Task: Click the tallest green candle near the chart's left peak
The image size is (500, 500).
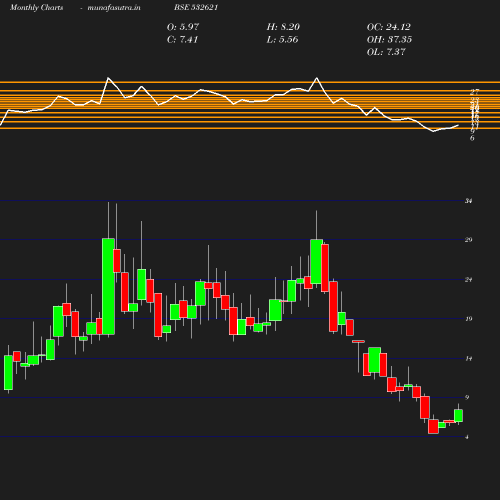Action: coord(108,286)
